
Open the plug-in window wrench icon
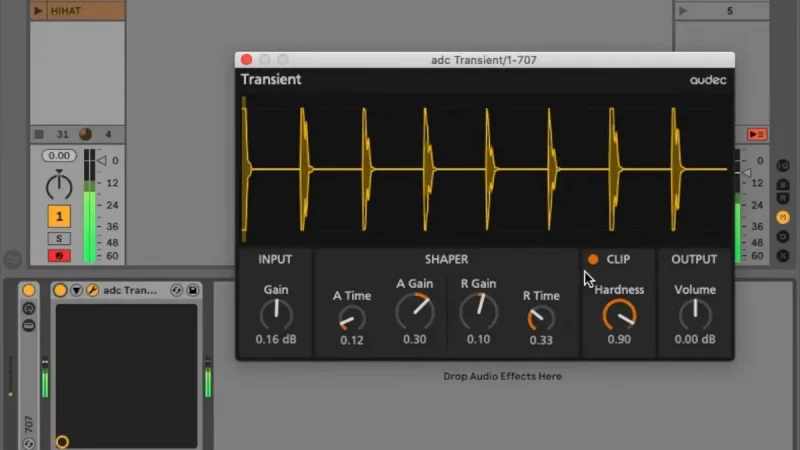[x=92, y=290]
